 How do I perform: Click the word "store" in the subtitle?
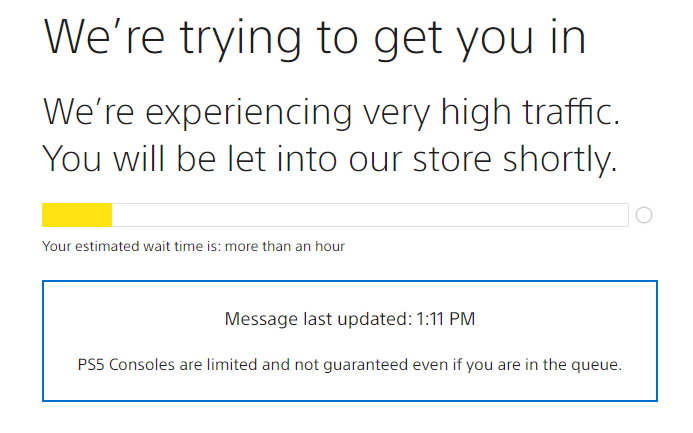pos(452,160)
